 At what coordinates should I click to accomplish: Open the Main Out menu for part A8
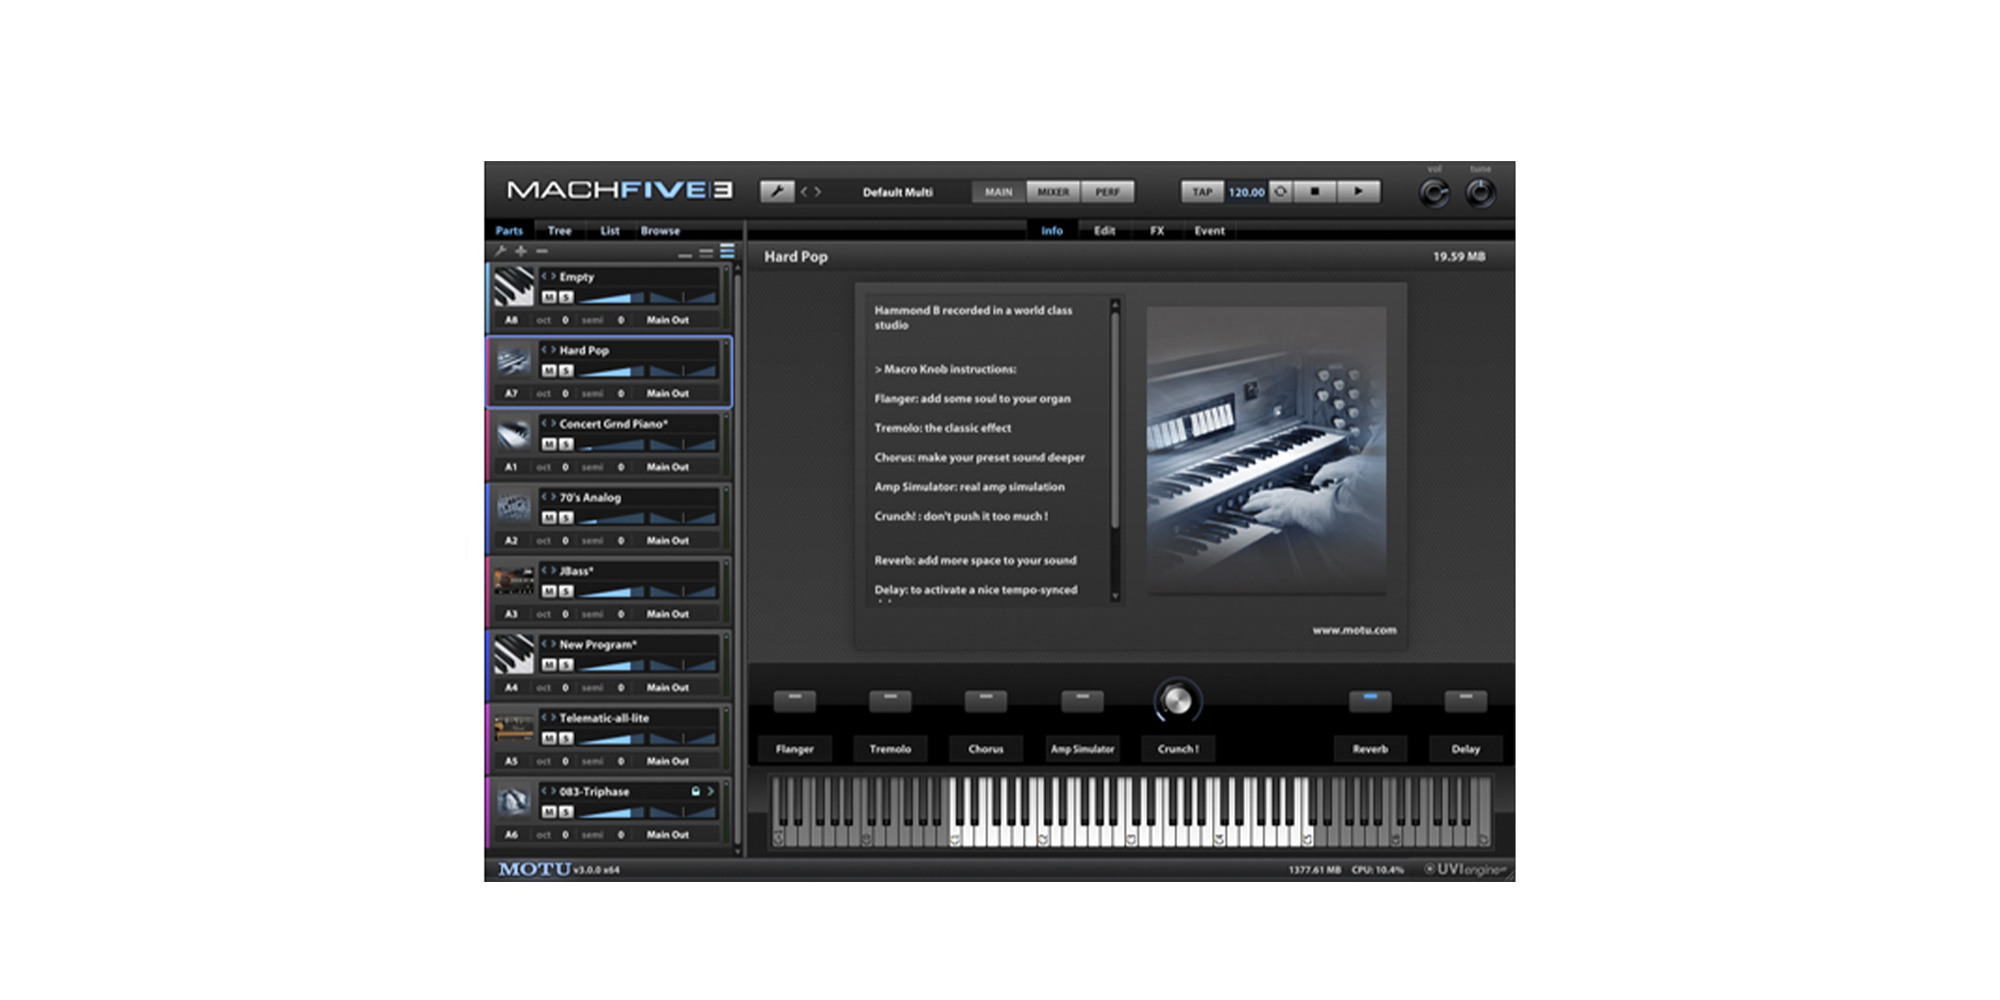click(x=668, y=320)
